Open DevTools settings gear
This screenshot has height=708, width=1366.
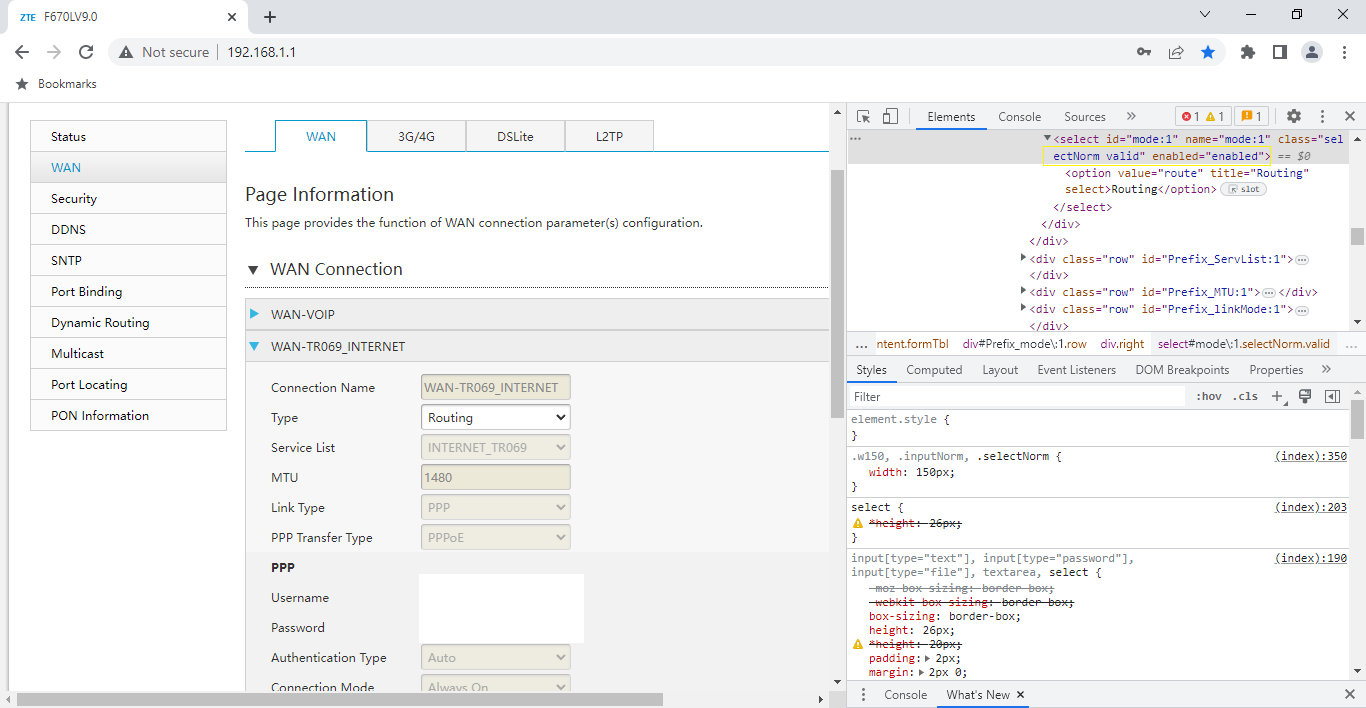1293,117
